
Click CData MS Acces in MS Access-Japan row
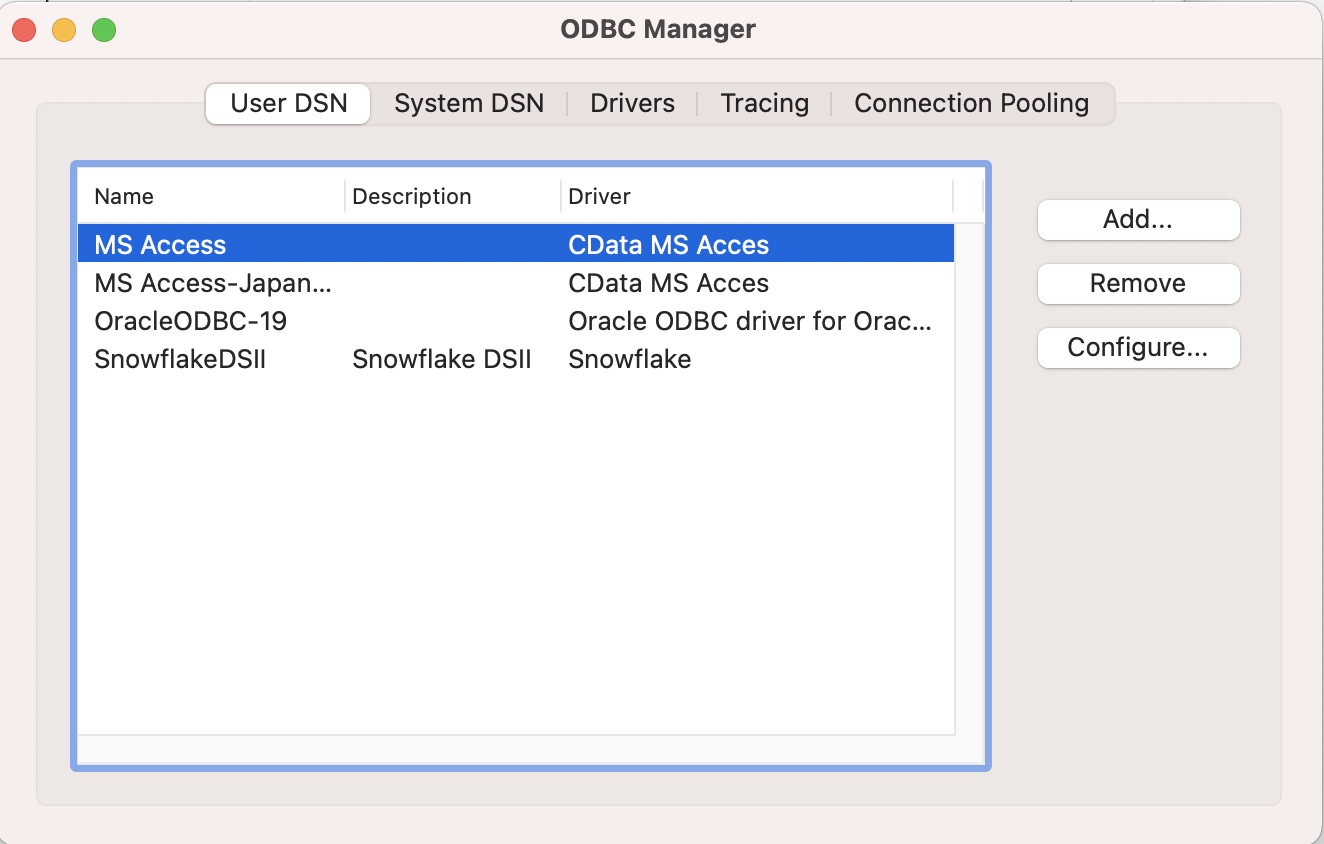click(668, 283)
